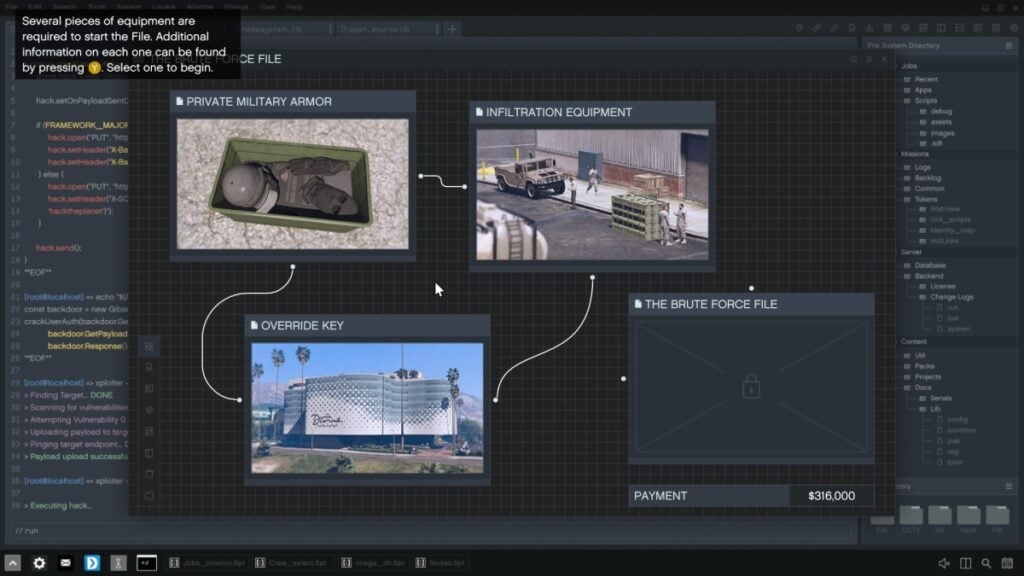Open the Tools menu

click(x=95, y=6)
